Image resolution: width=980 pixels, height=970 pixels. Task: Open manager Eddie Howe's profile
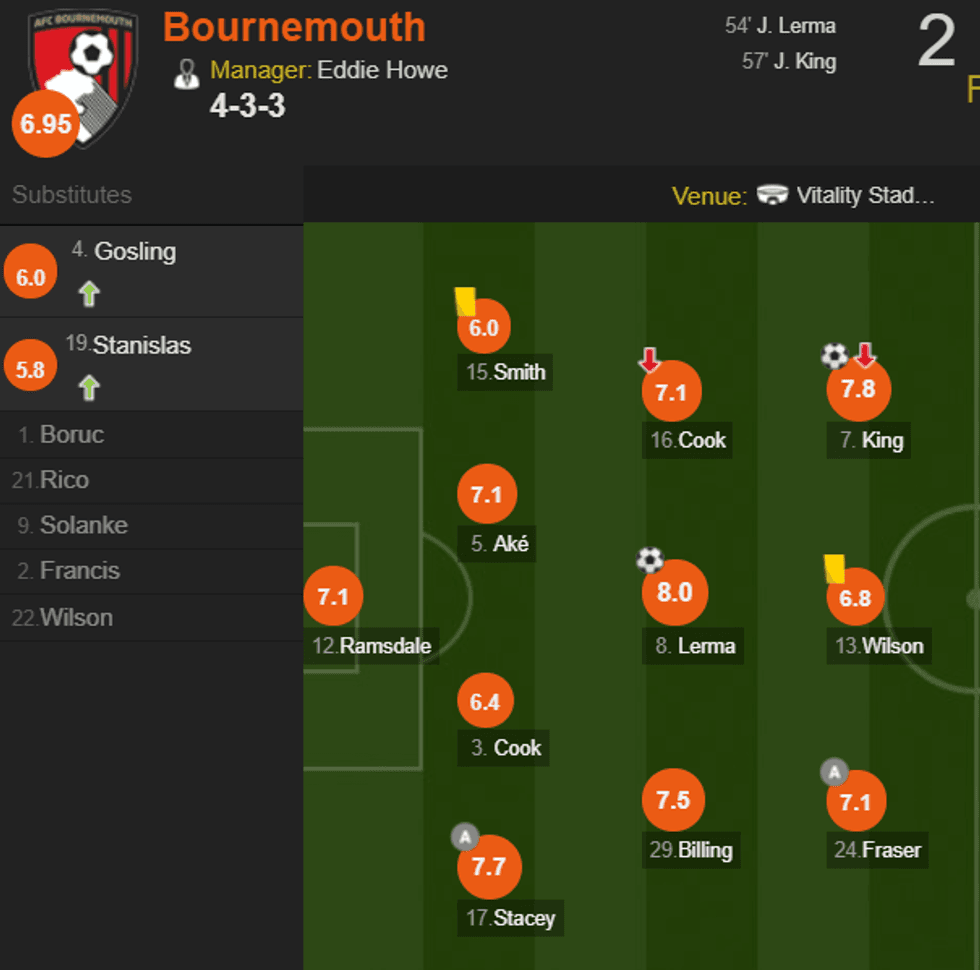(382, 71)
